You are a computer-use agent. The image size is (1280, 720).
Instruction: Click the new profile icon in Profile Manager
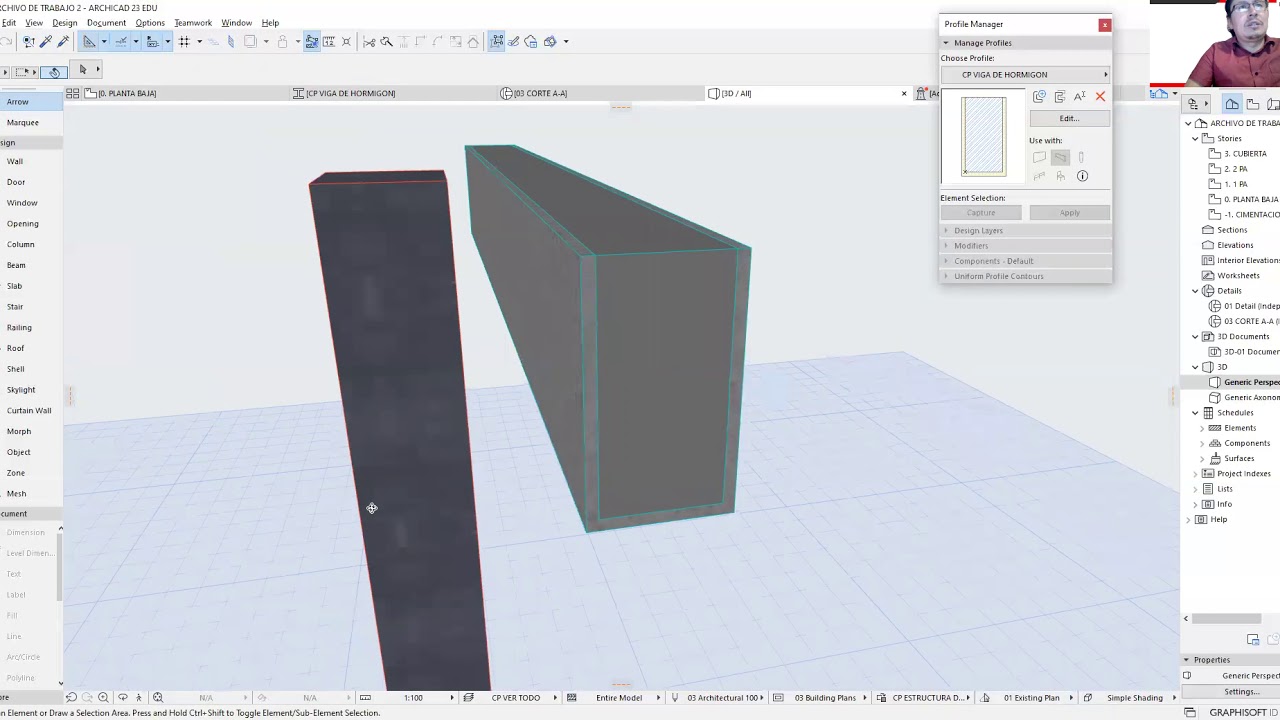tap(1039, 96)
